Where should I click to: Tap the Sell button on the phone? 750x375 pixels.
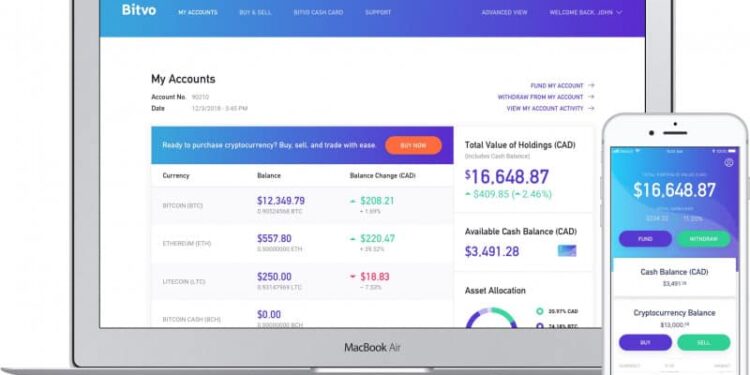[704, 342]
